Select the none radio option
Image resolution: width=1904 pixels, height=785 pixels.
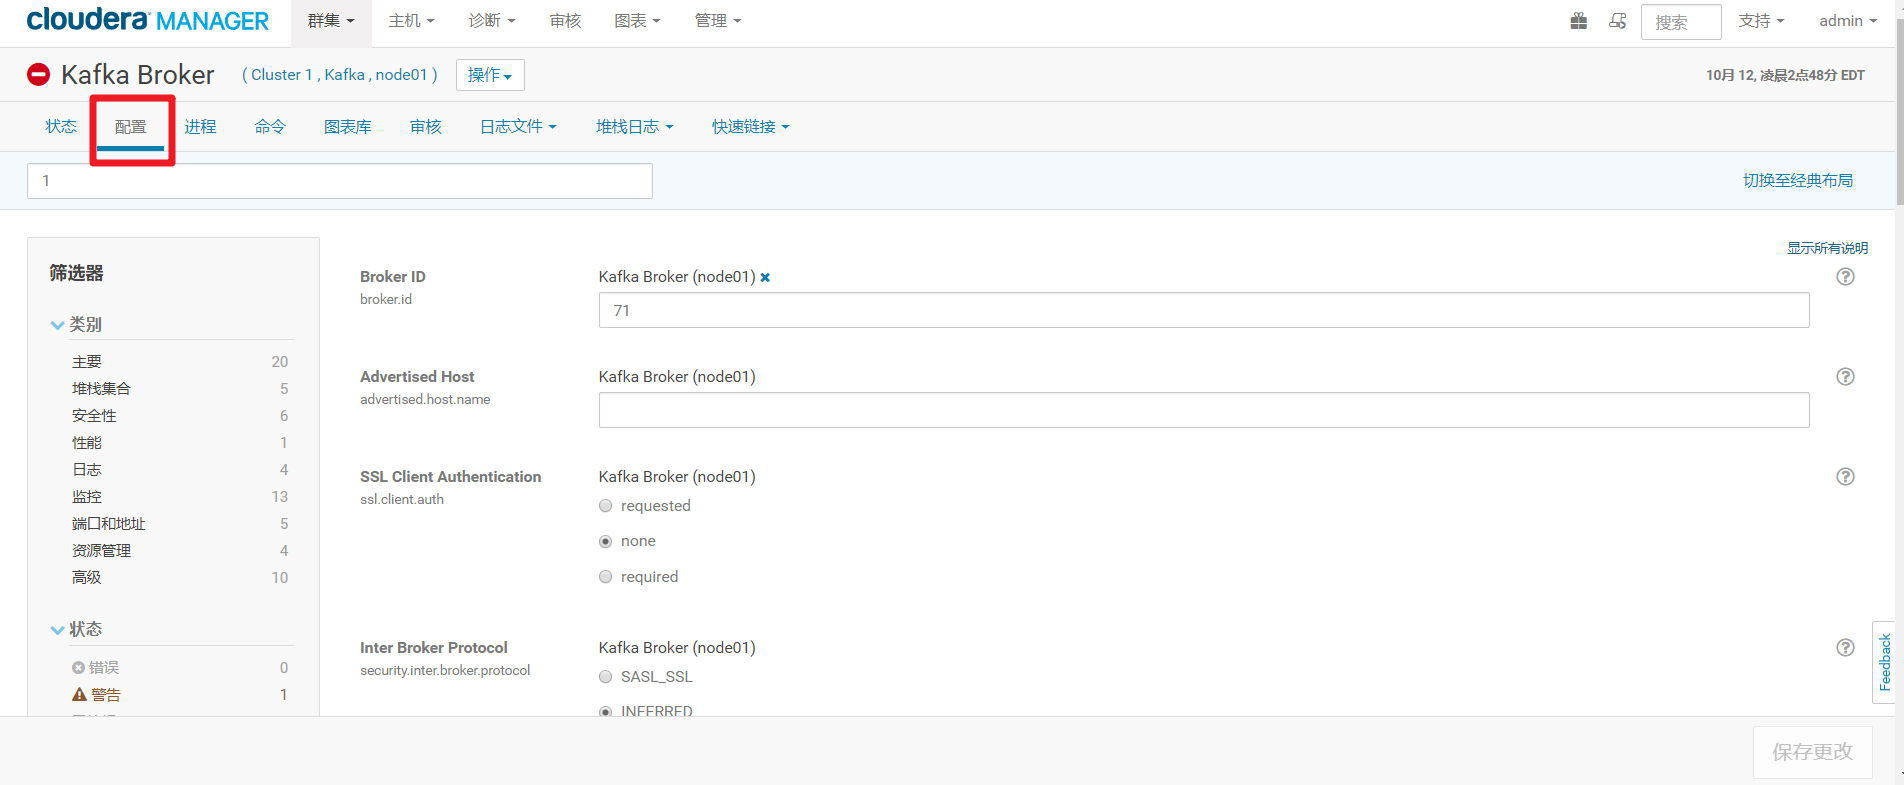pos(605,541)
